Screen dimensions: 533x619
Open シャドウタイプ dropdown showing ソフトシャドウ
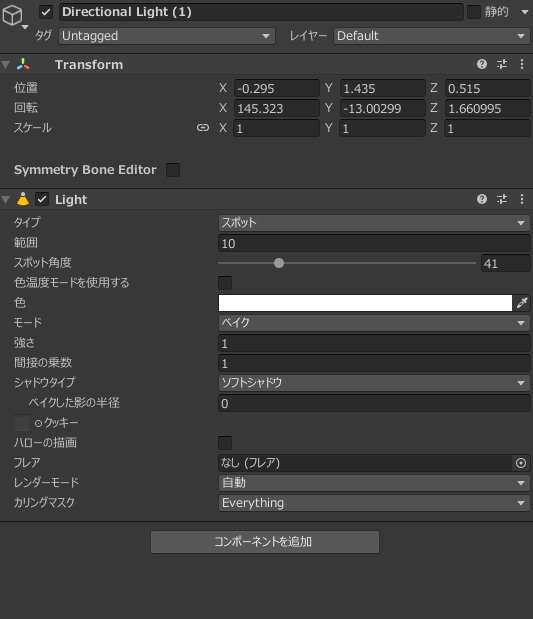tap(374, 383)
